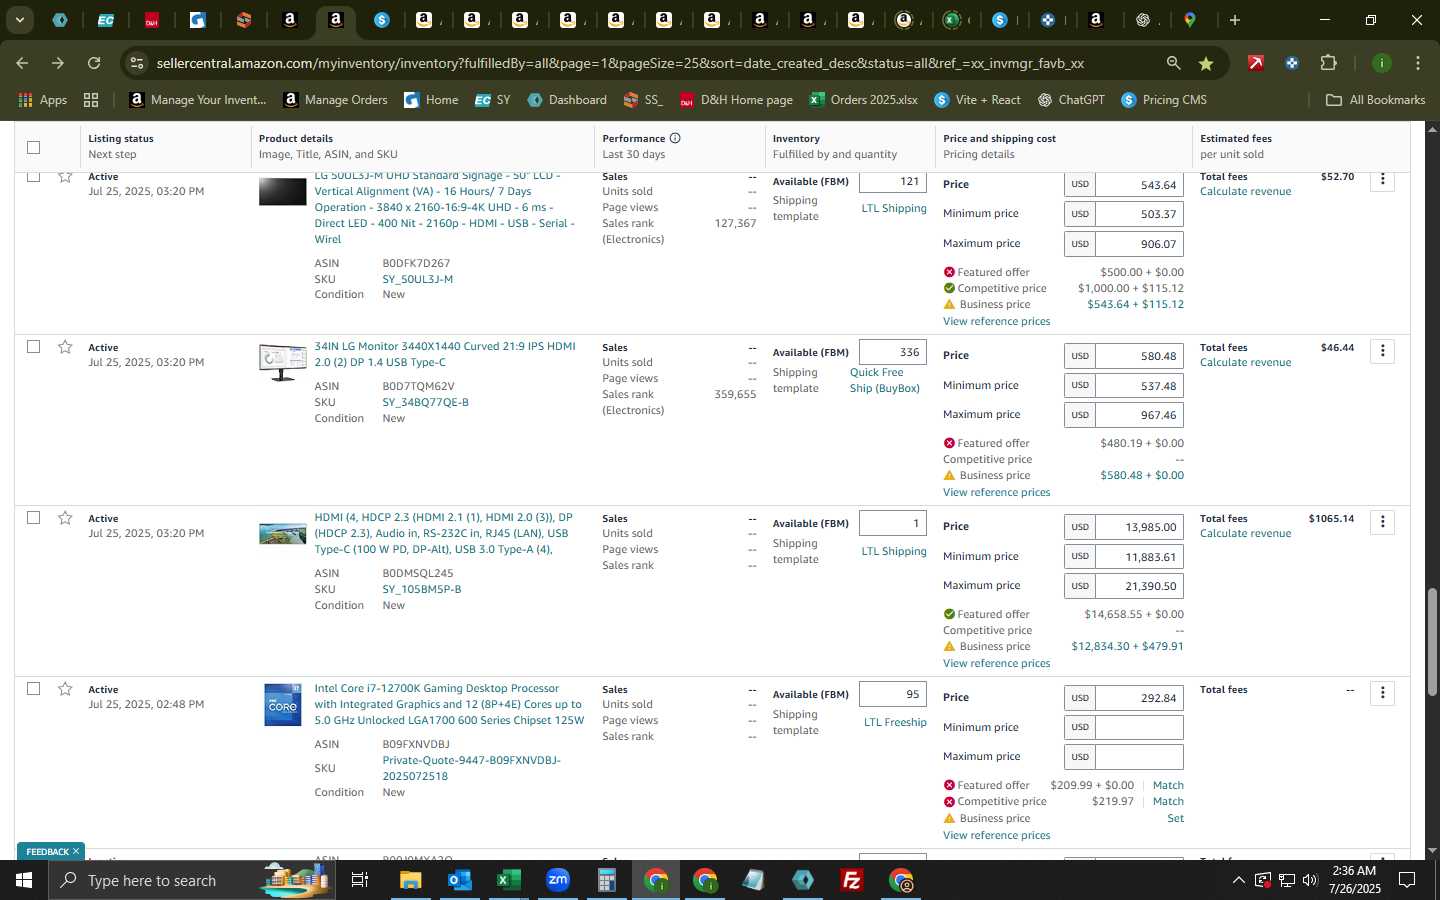Open Pricing CMS bookmark
This screenshot has width=1440, height=900.
(1164, 100)
